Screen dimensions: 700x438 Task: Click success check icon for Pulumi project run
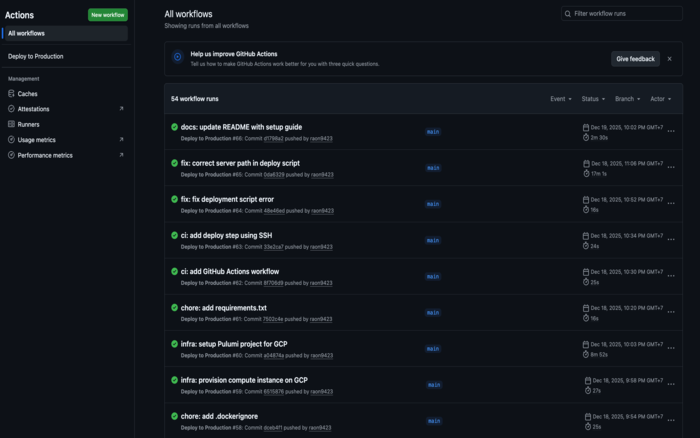pos(175,344)
